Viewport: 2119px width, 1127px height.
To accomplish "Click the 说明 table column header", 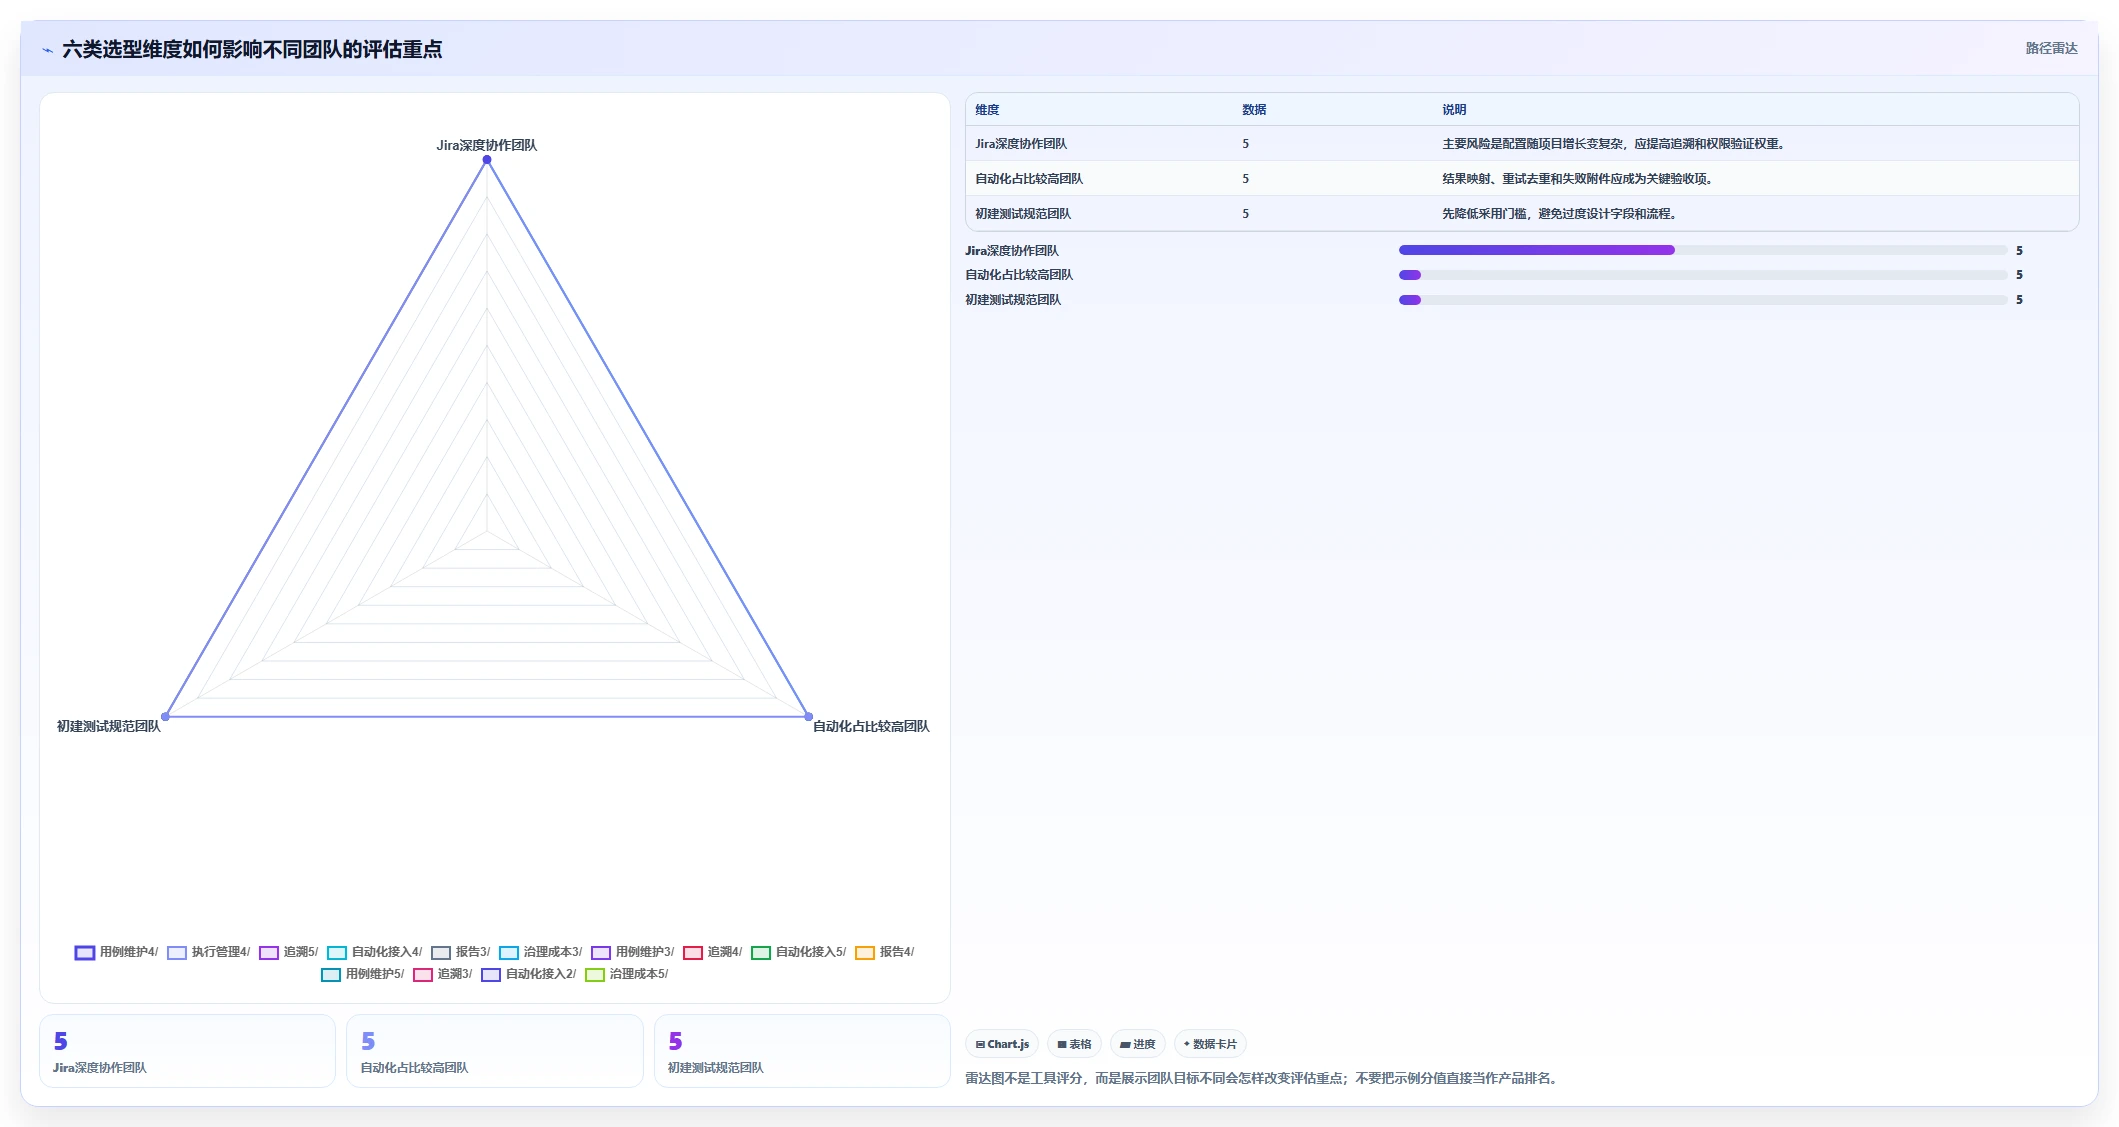I will pos(1454,110).
